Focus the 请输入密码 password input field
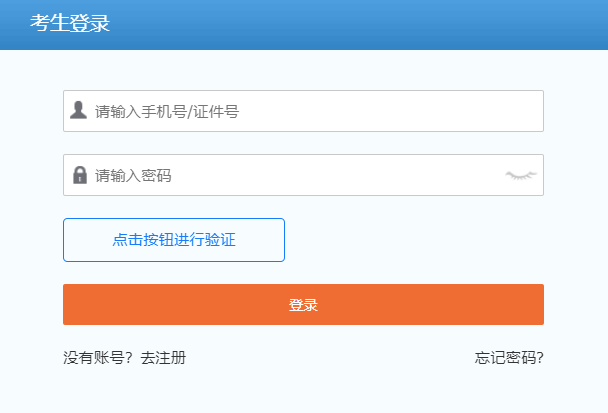This screenshot has height=413, width=608. (x=303, y=175)
